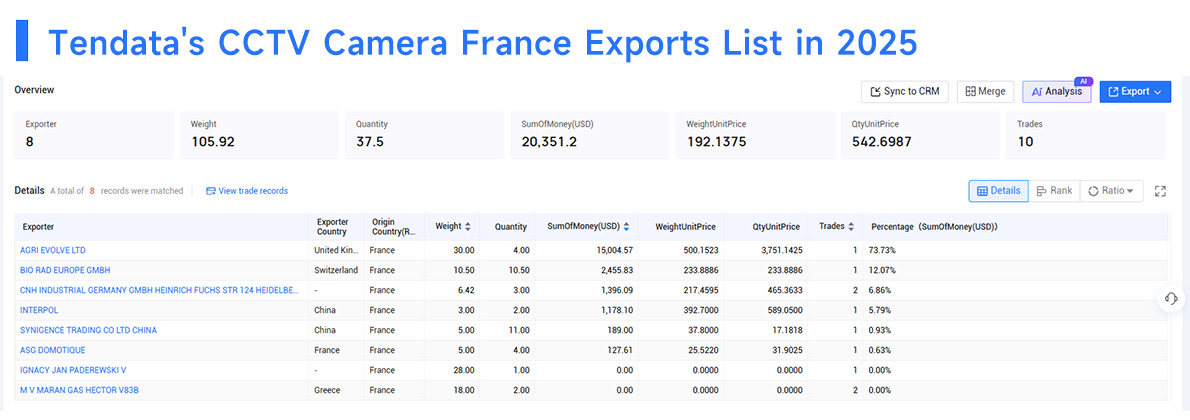Open exporter SYNIGENCE TRADING CO LTD CHINA
The height and width of the screenshot is (420, 1190).
click(x=90, y=330)
